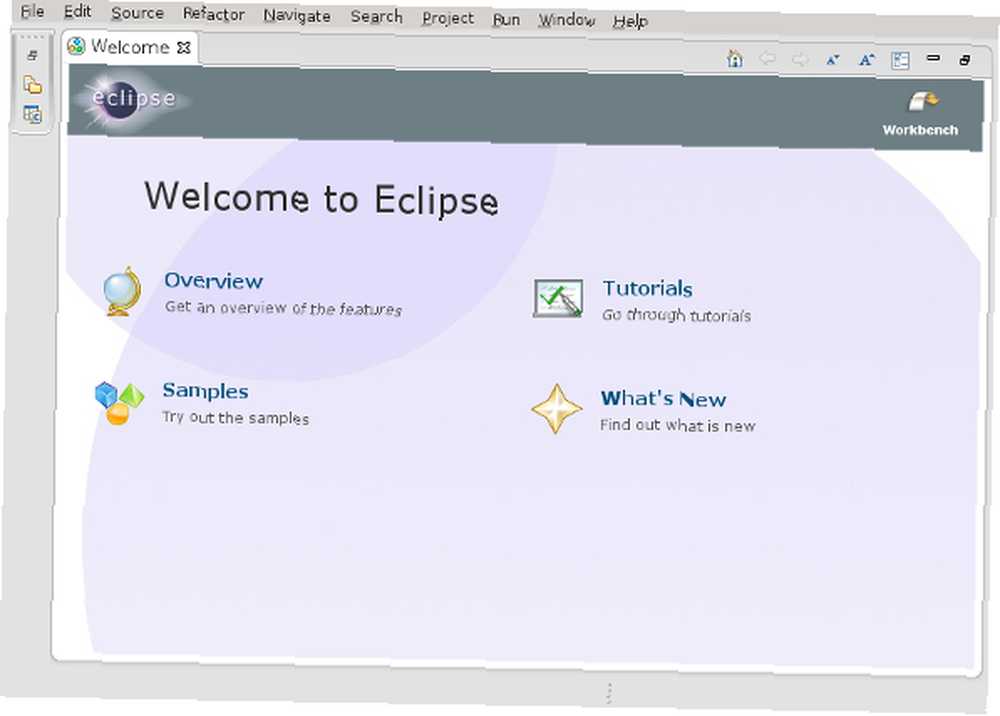Screen dimensions: 1000x716
Task: Click the Home icon in the Welcome toolbar
Action: click(x=735, y=59)
